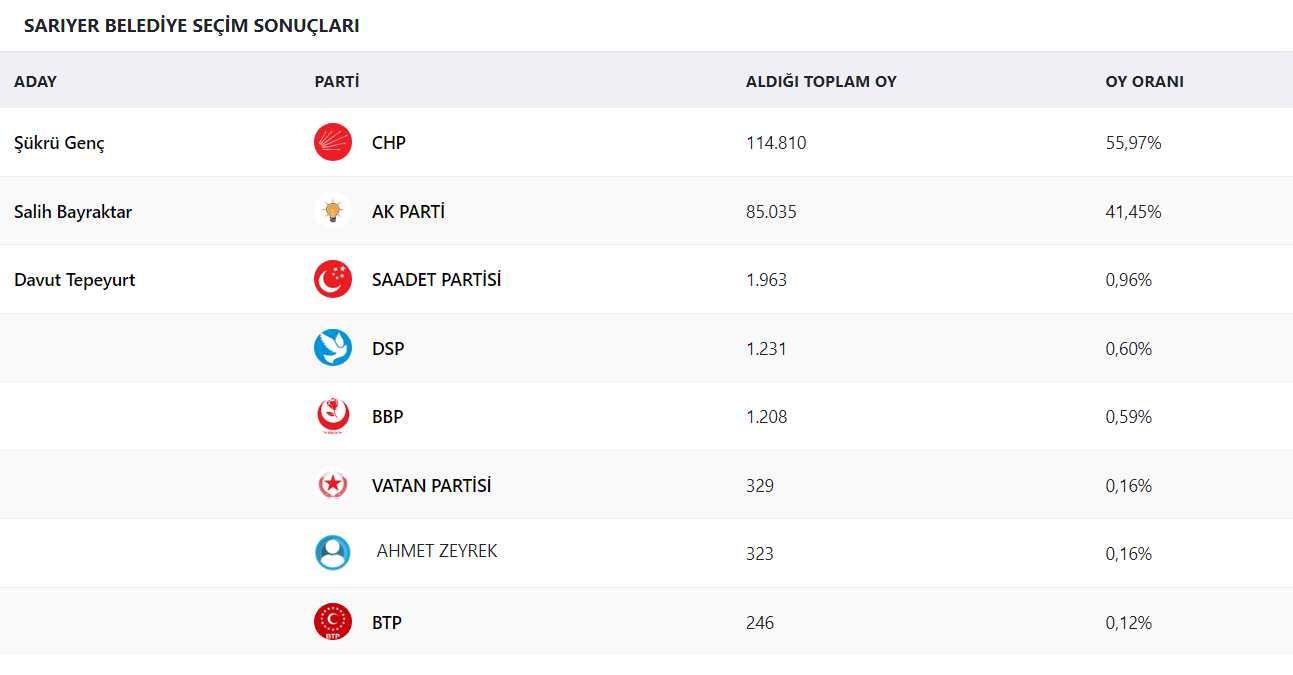The image size is (1293, 675).
Task: Click the Saadet Partisi crescent logo
Action: (333, 279)
